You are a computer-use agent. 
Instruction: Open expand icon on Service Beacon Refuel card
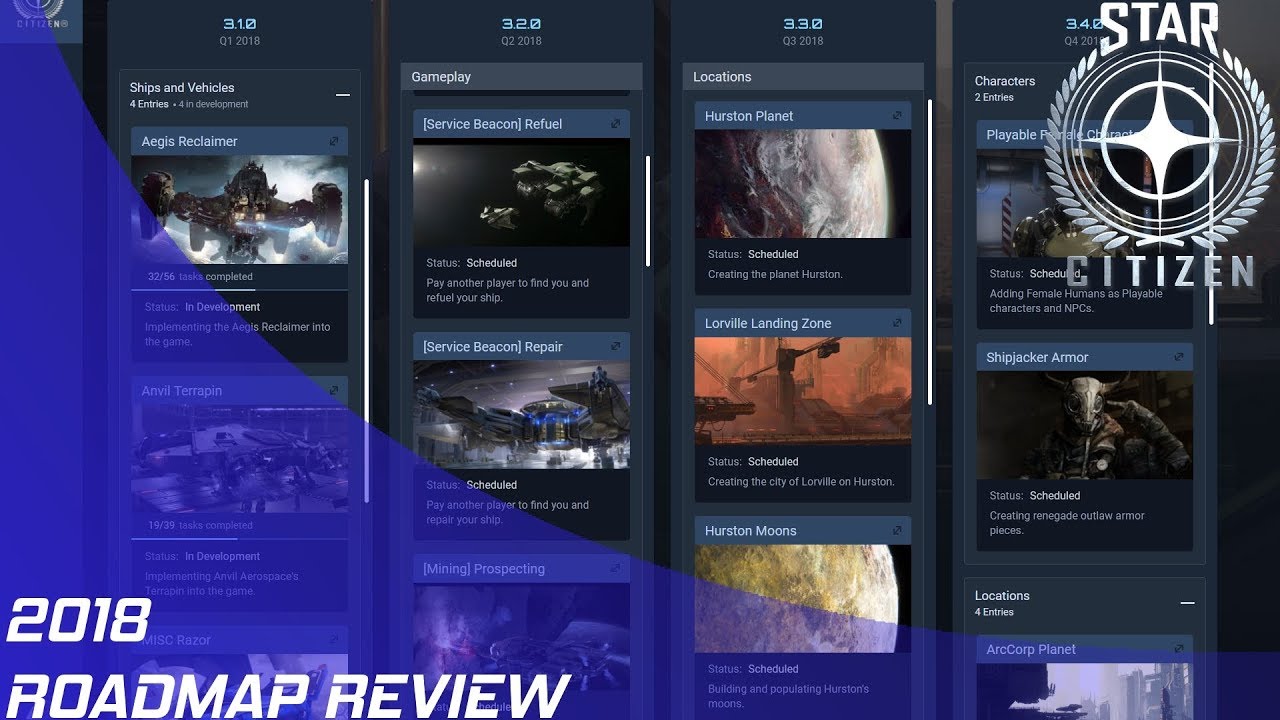[616, 124]
